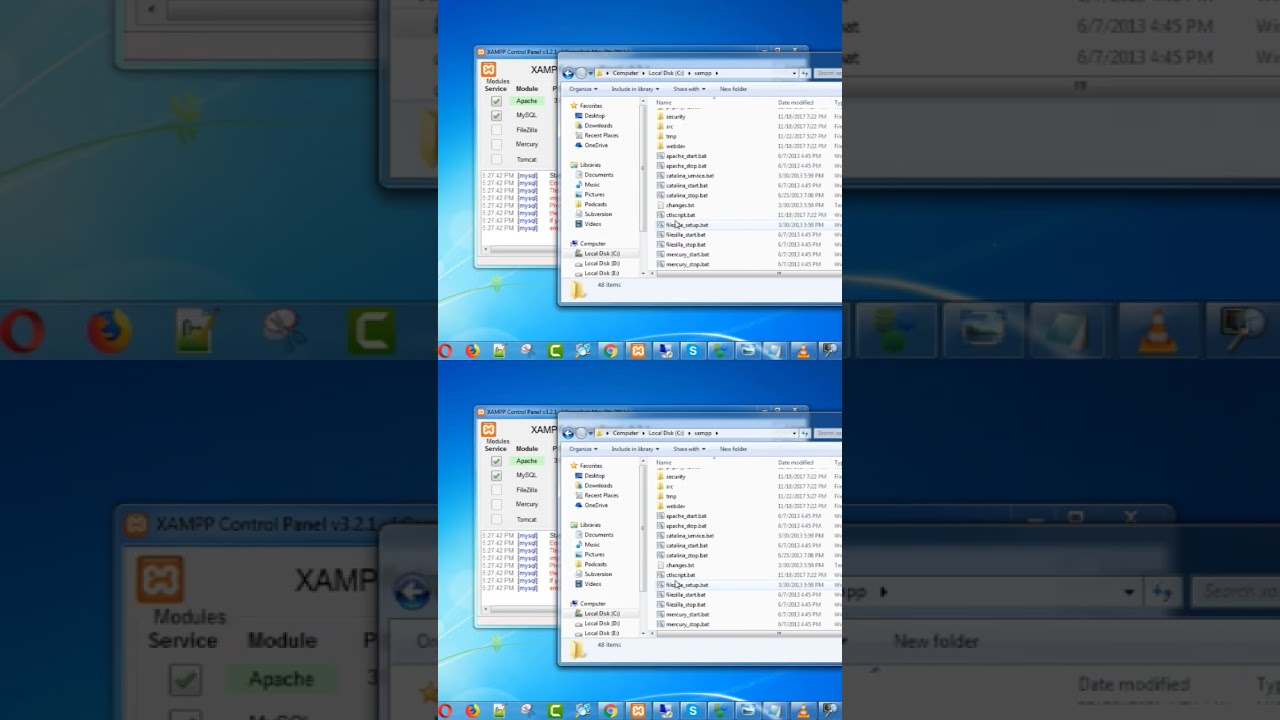
Task: Select the security folder icon in the top copy
Action: click(661, 117)
